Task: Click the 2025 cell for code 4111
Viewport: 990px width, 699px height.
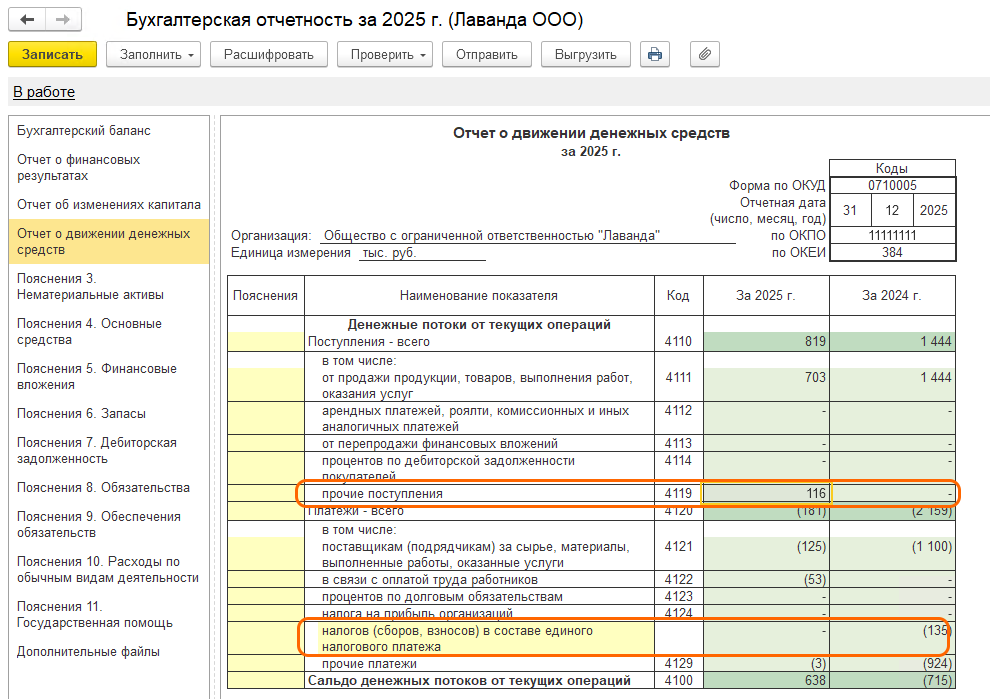Action: [766, 378]
